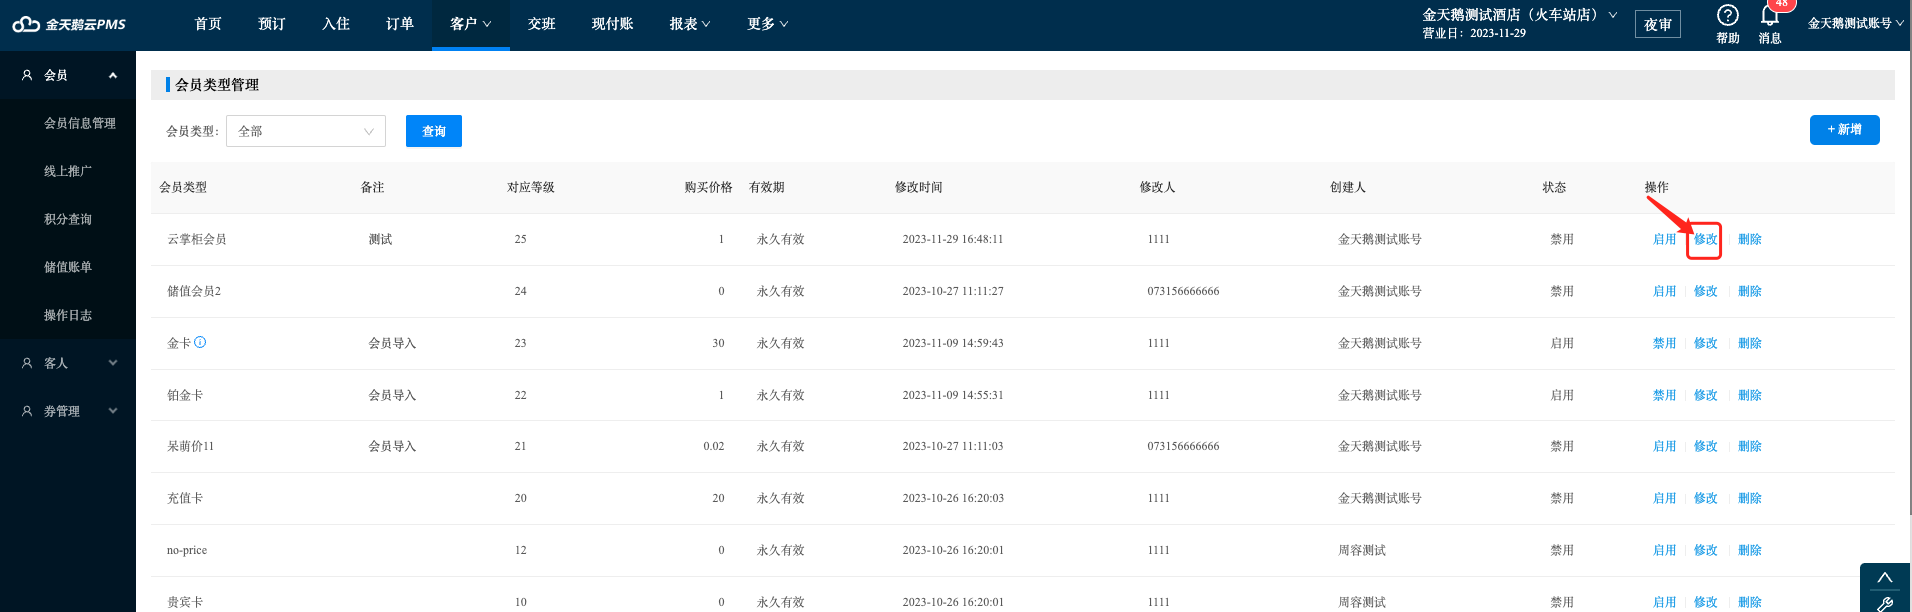Click 禁用 for 金卡 row
Viewport: 1912px width, 612px height.
[1664, 343]
